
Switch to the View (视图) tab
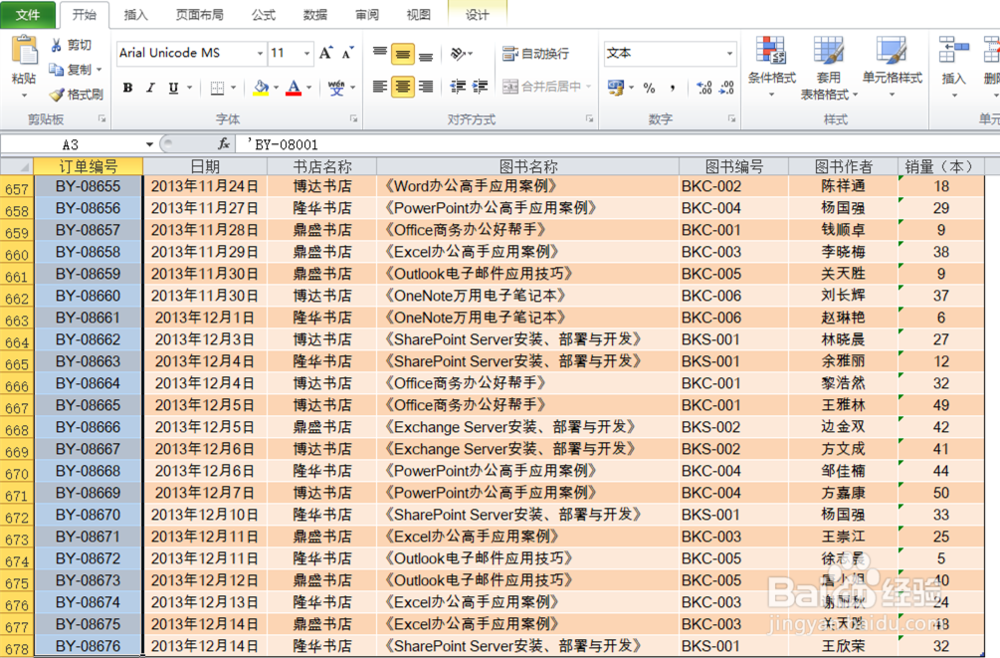click(x=418, y=15)
